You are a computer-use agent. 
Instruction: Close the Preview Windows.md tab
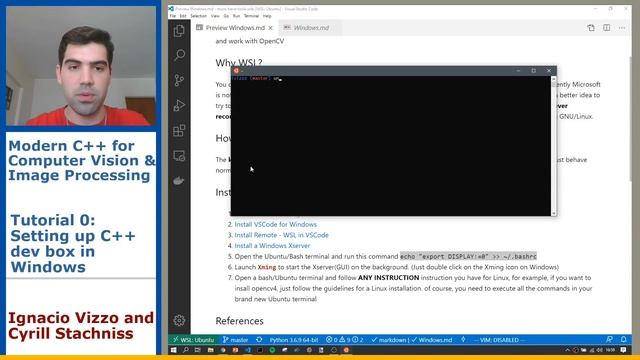point(271,28)
